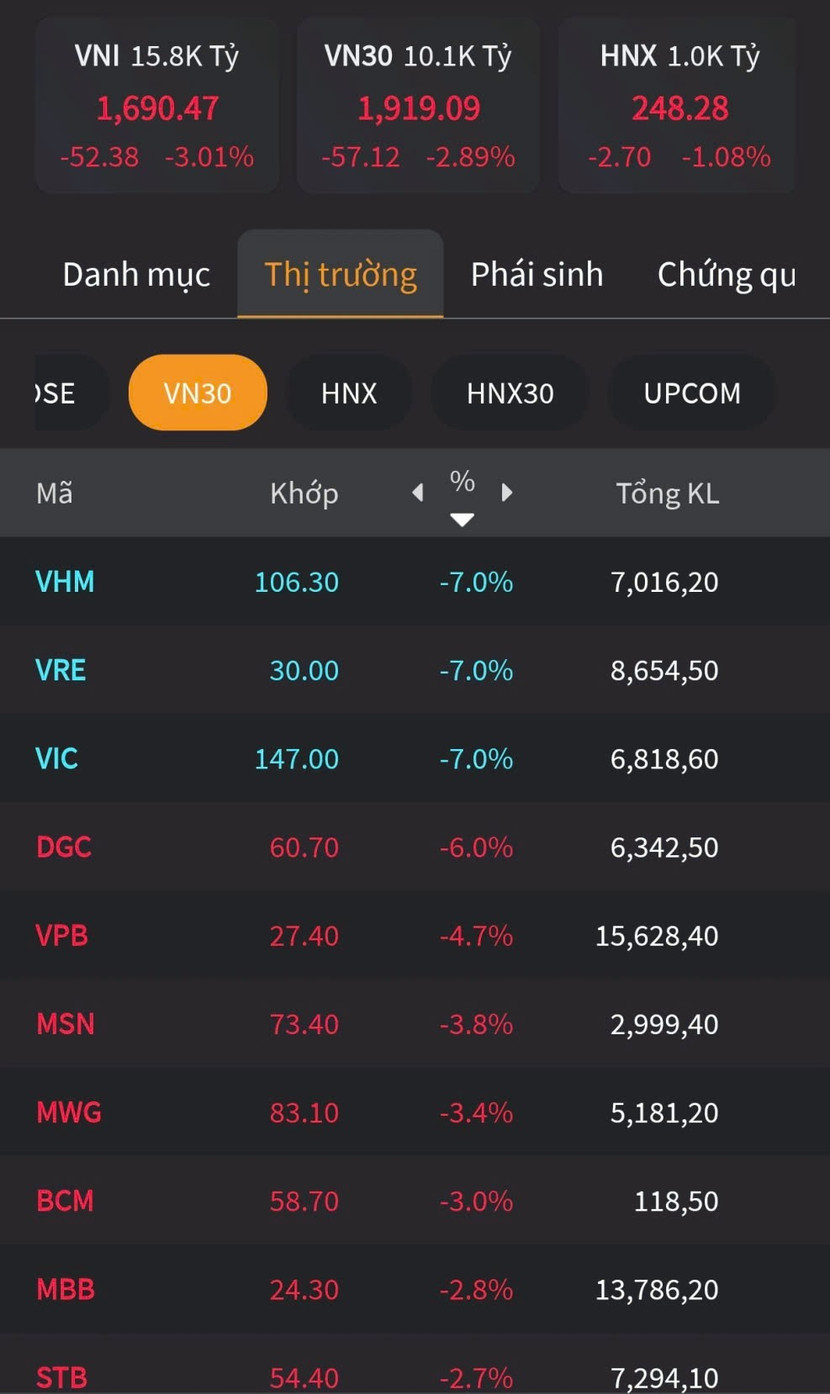Open the Chứng quyền tab
This screenshot has width=830, height=1394.
(x=726, y=275)
